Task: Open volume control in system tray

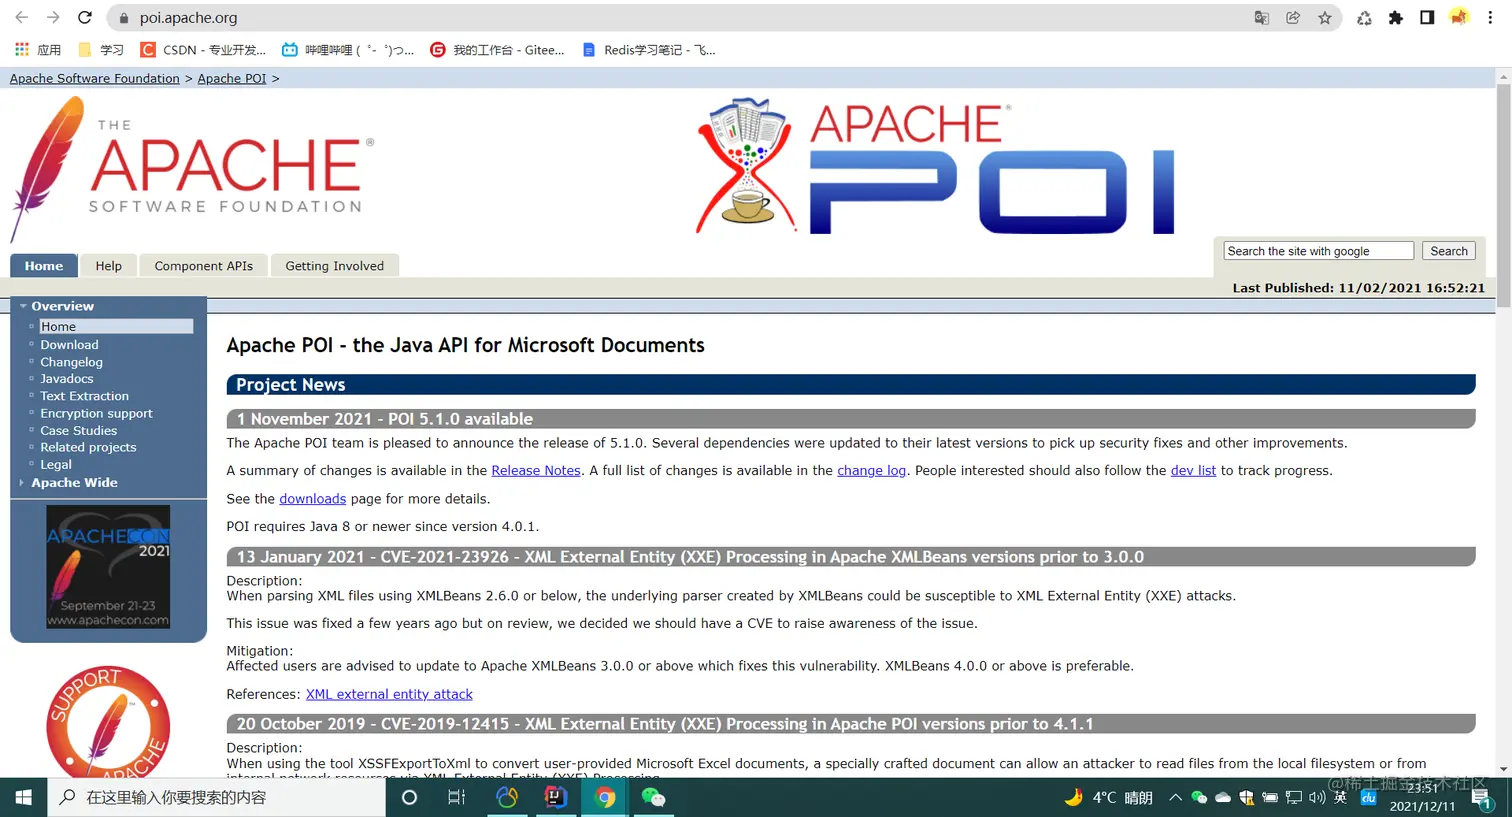Action: (x=1317, y=797)
